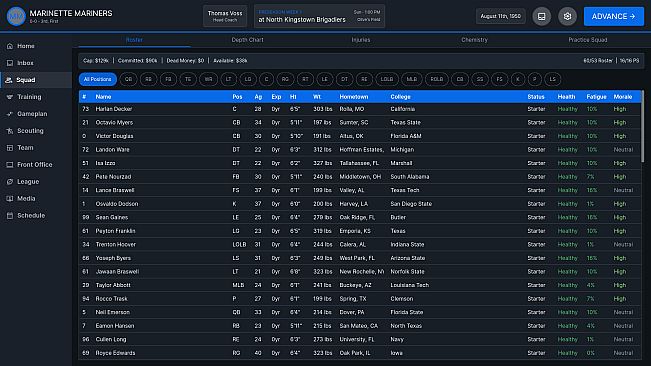Select the Cullen Long player row
Screen dimensions: 651x366
click(x=360, y=339)
